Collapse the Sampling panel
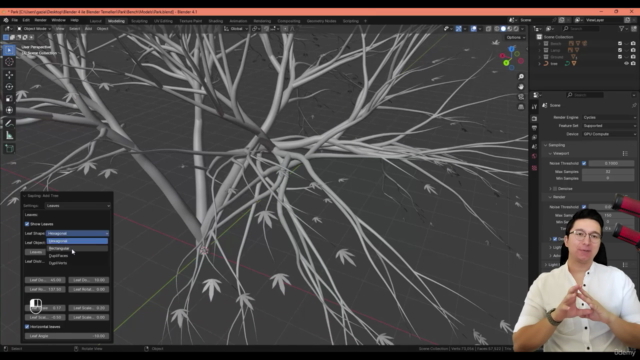 coord(546,145)
